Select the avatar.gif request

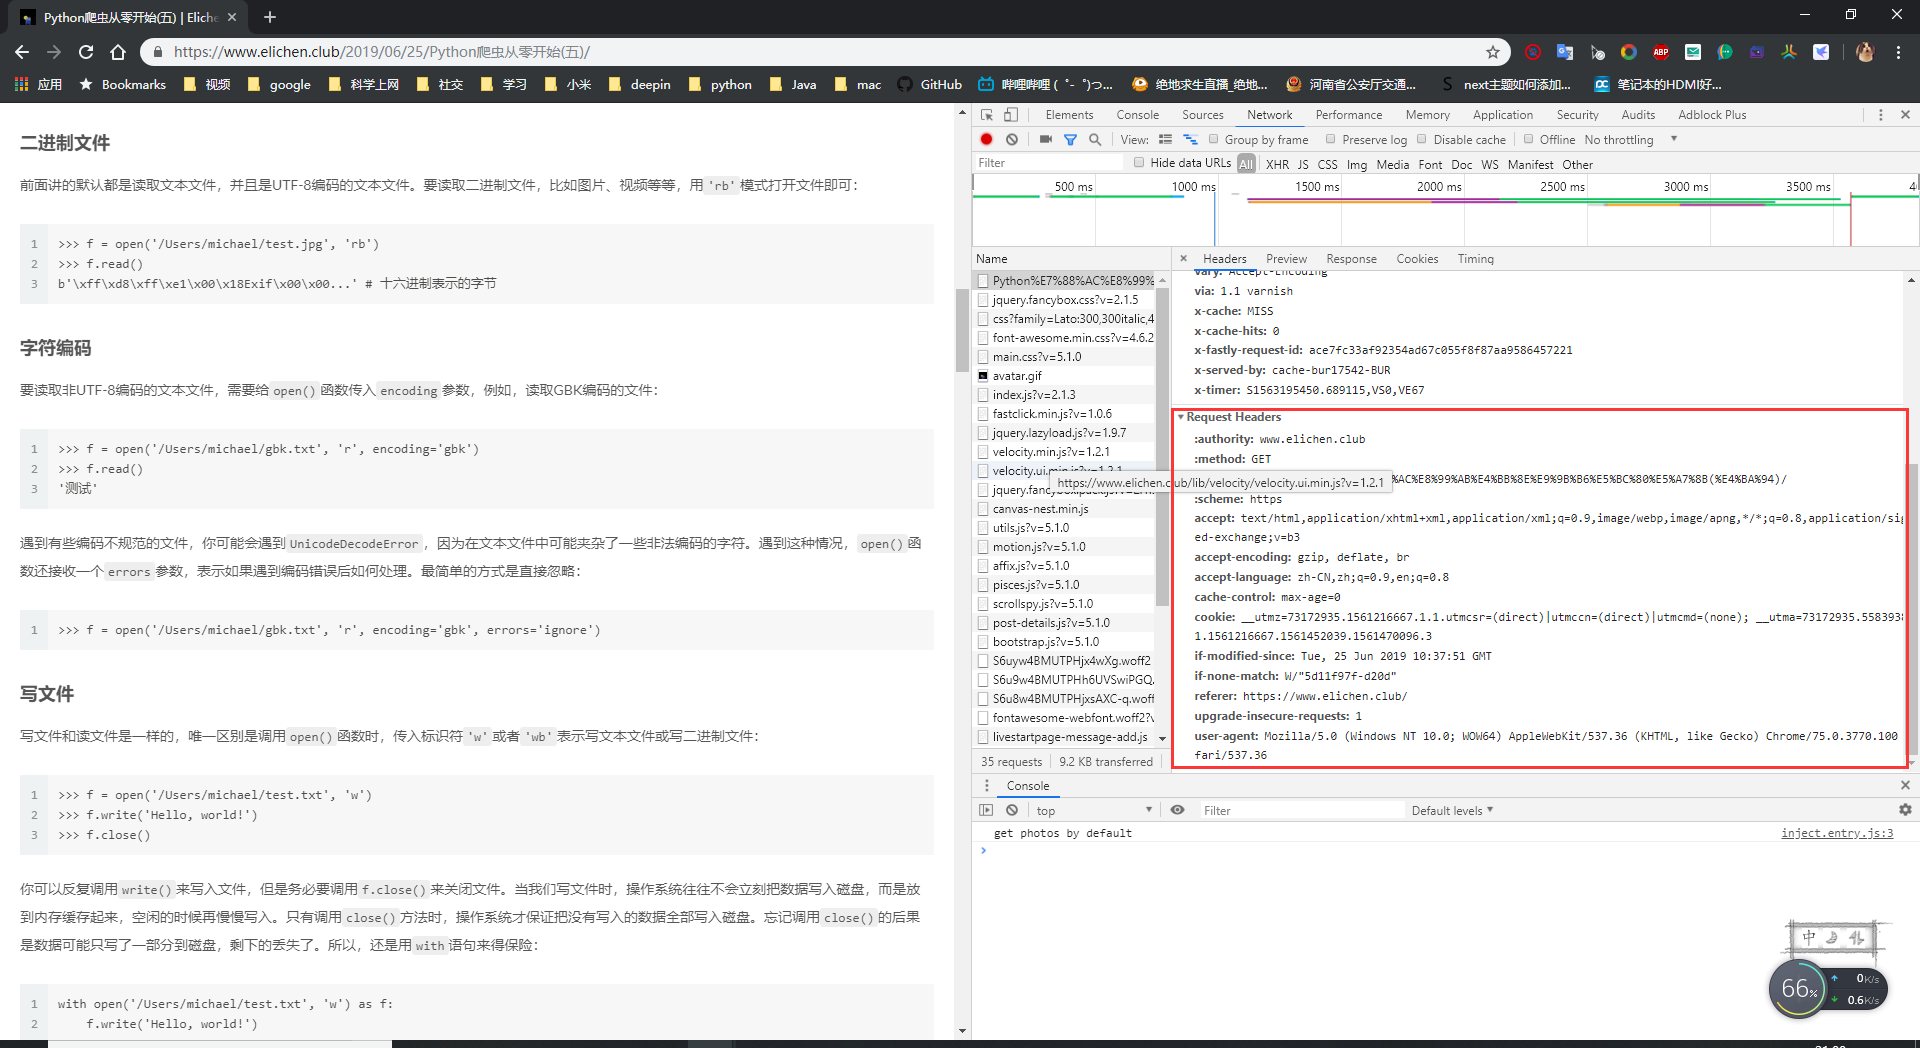click(1065, 376)
